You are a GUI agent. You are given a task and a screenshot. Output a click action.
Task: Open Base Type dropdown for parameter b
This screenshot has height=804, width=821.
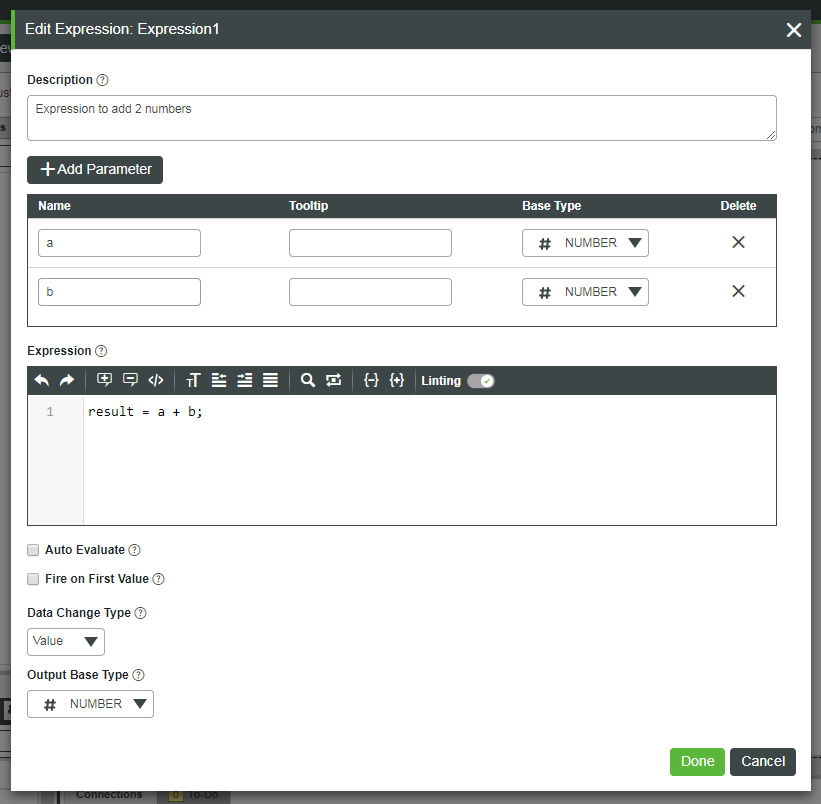tap(585, 292)
